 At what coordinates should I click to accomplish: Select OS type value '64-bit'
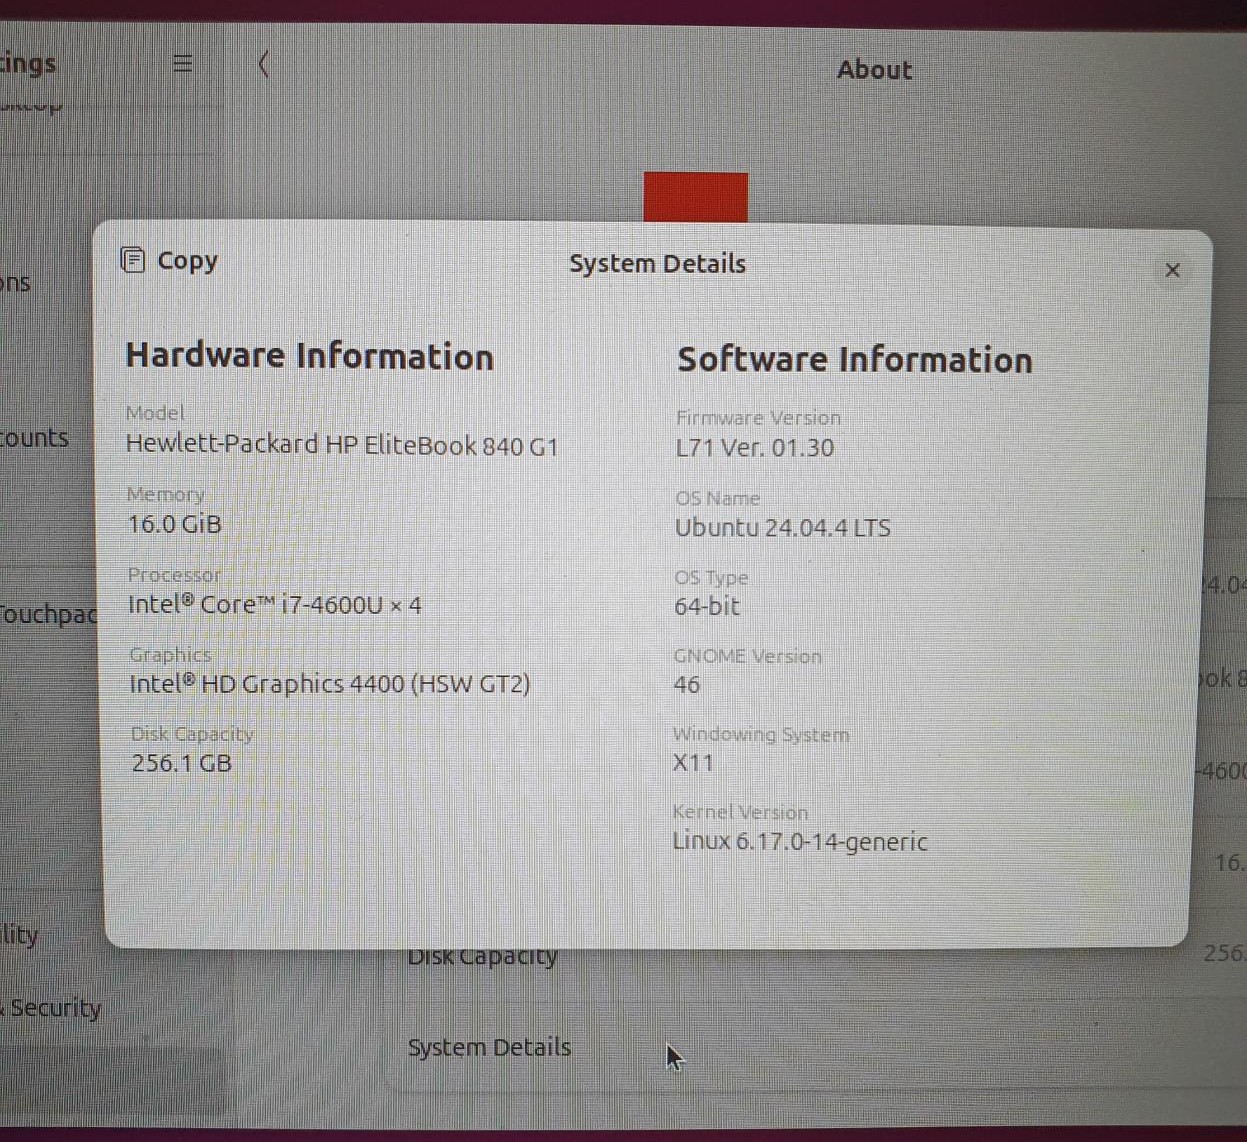tap(707, 606)
